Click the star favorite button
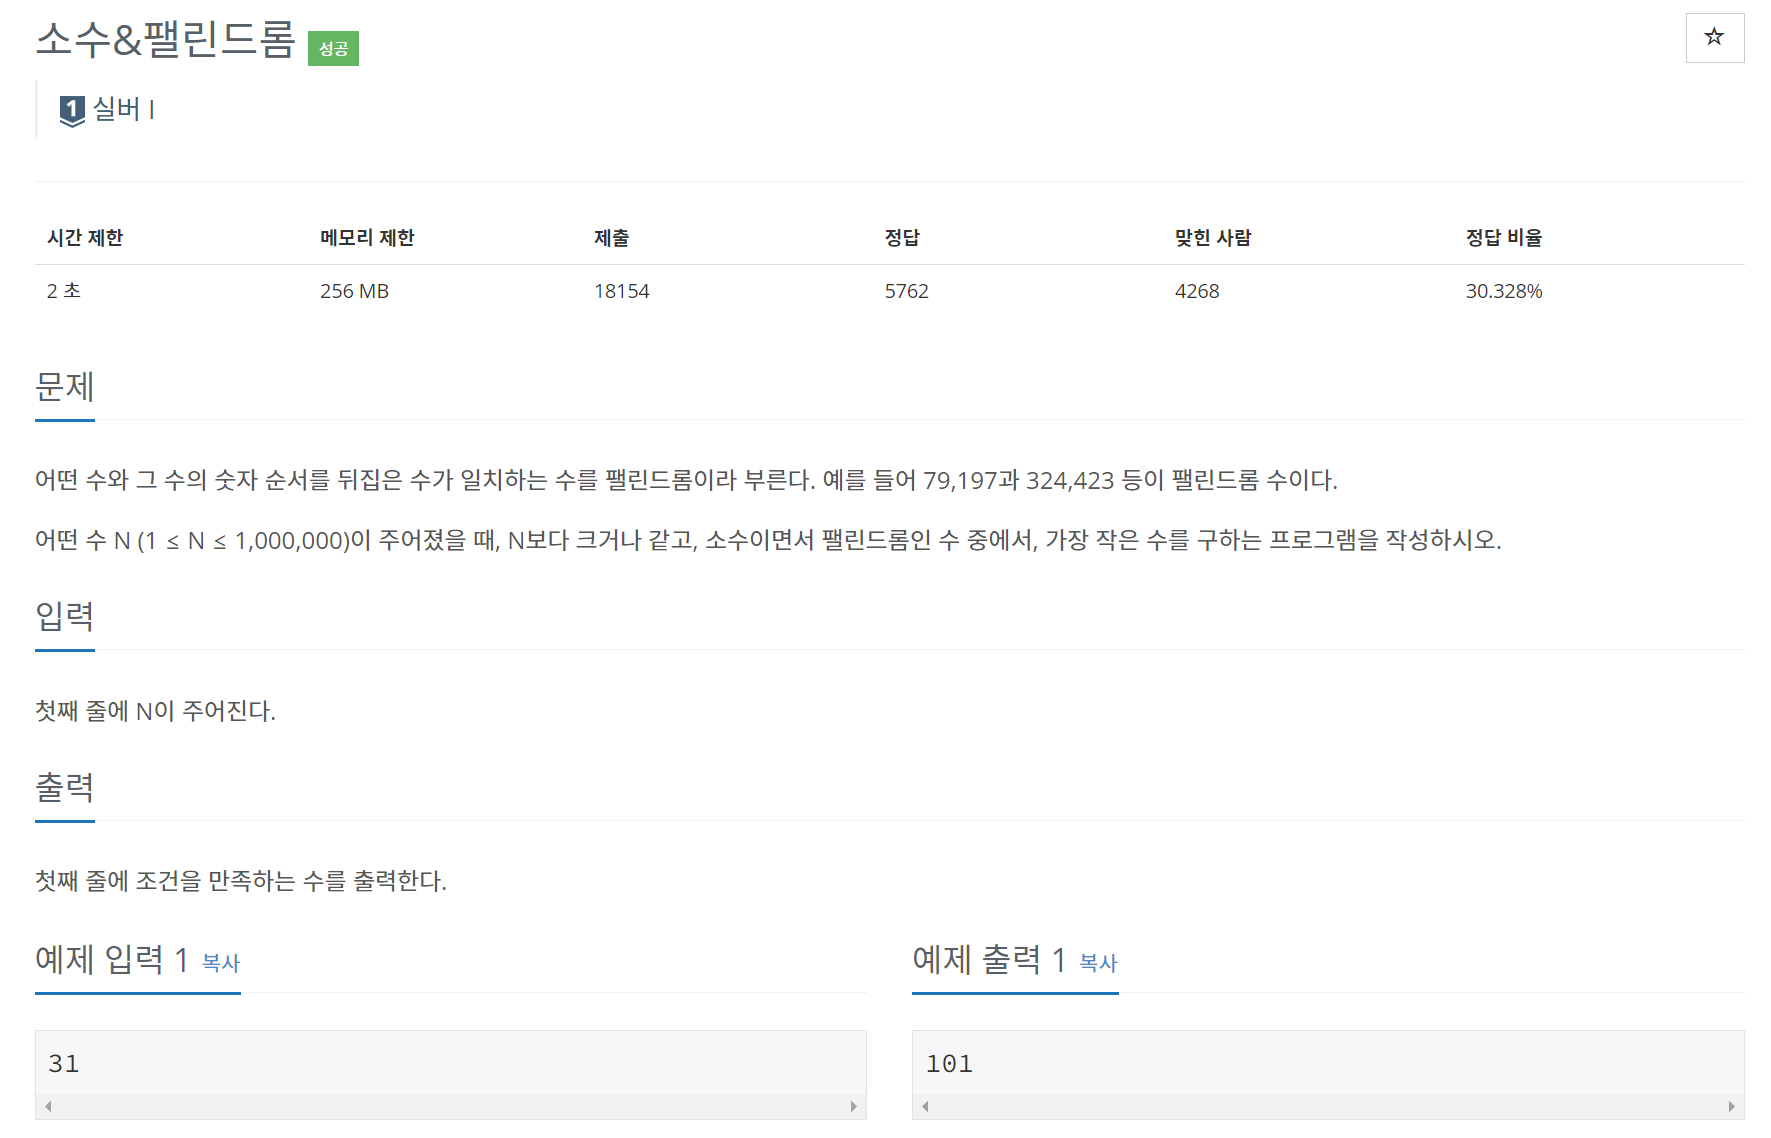The image size is (1771, 1138). (1714, 38)
